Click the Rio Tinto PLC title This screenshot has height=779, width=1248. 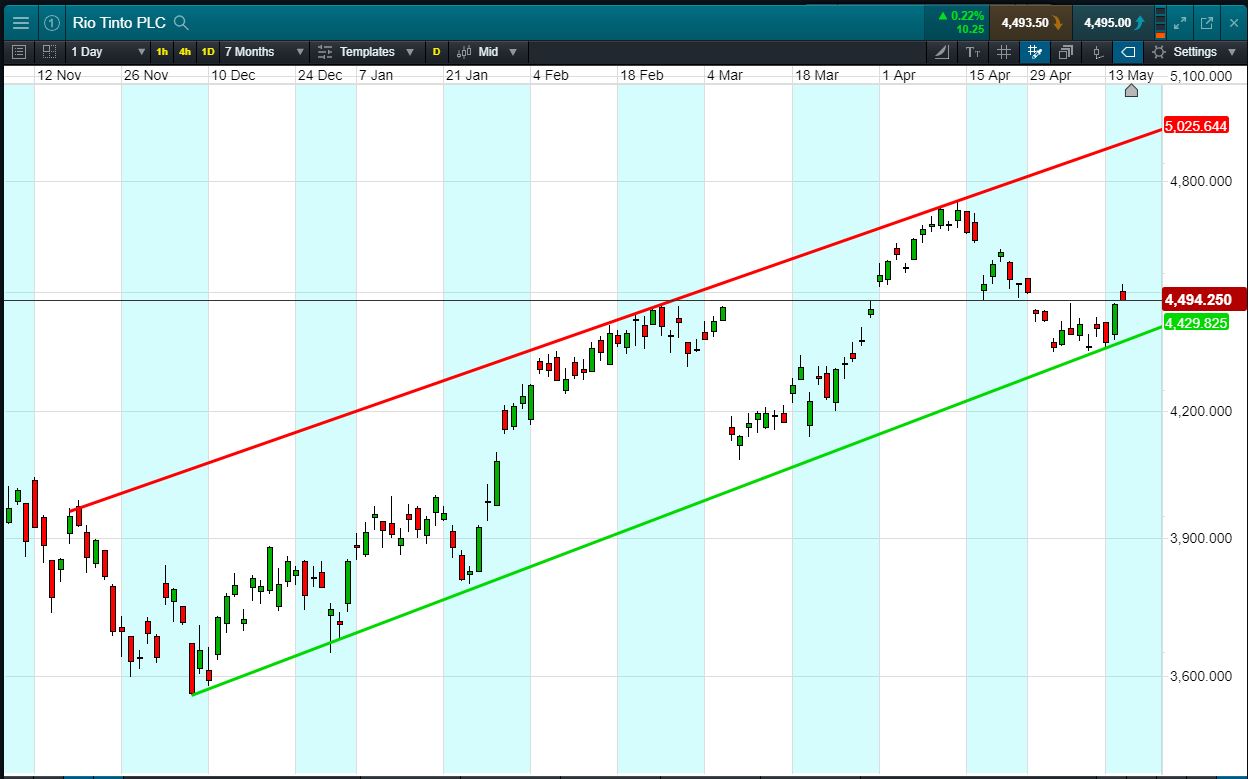[119, 22]
